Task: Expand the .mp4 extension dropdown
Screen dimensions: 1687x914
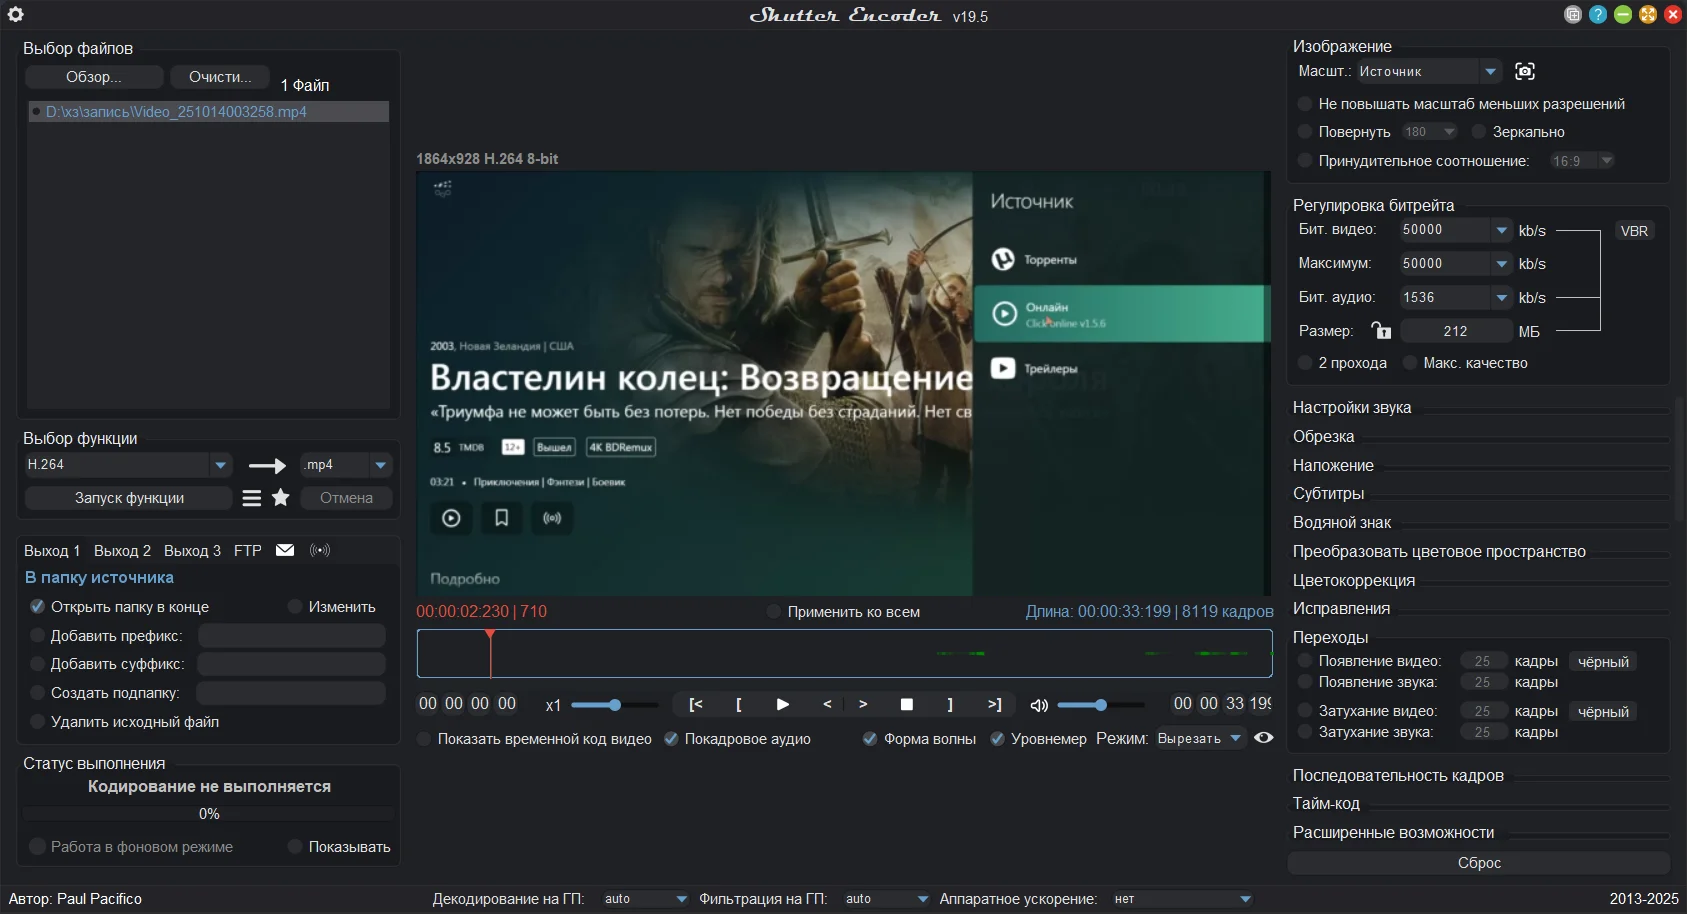Action: pyautogui.click(x=380, y=465)
